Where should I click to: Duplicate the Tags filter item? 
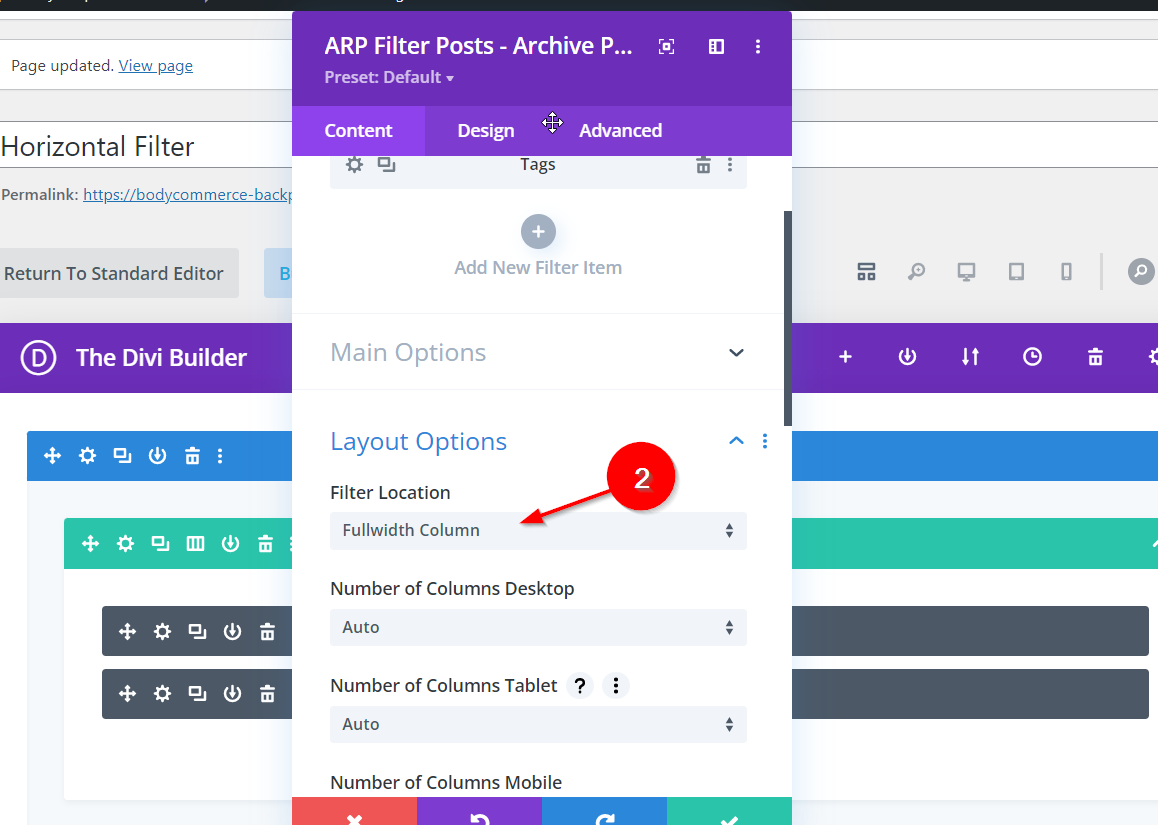click(386, 165)
